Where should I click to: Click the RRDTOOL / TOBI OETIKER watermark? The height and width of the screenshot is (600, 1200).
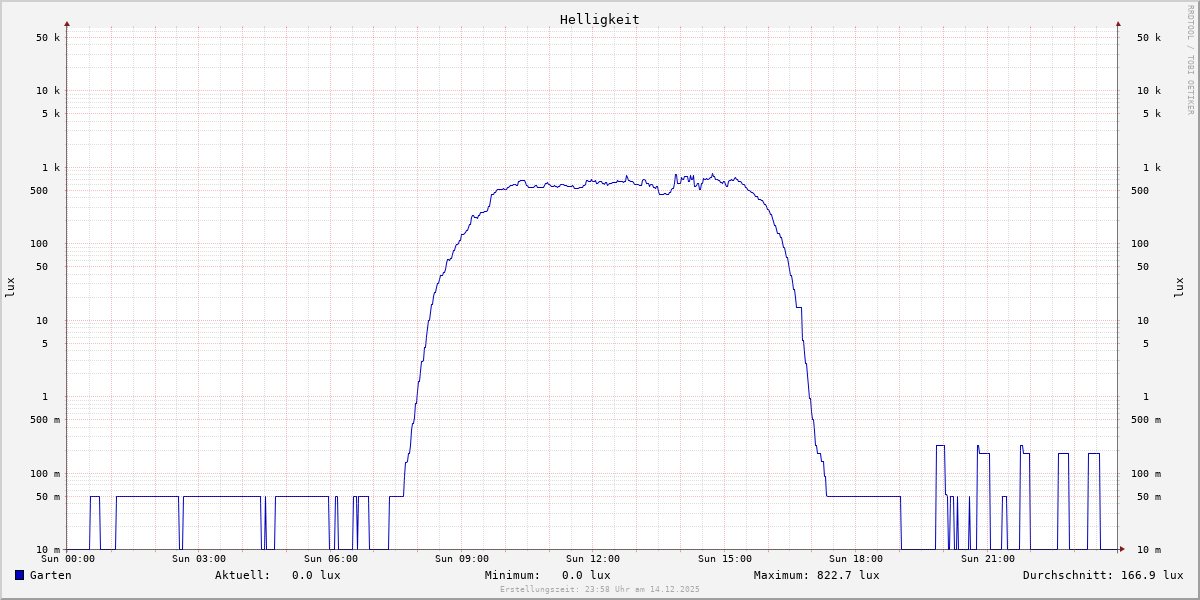tap(1190, 59)
